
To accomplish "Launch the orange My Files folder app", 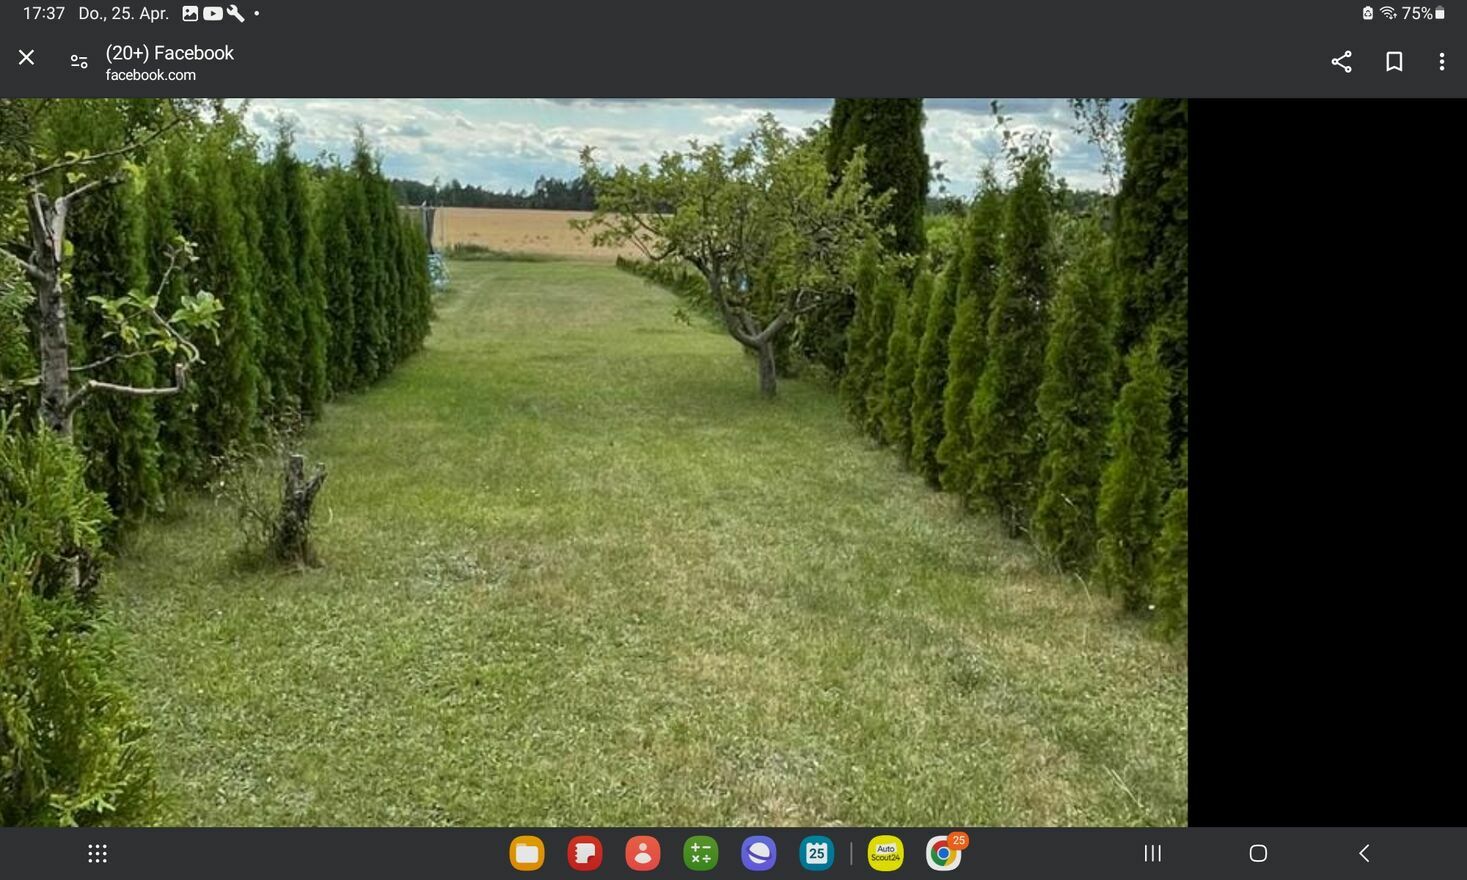I will click(x=527, y=853).
